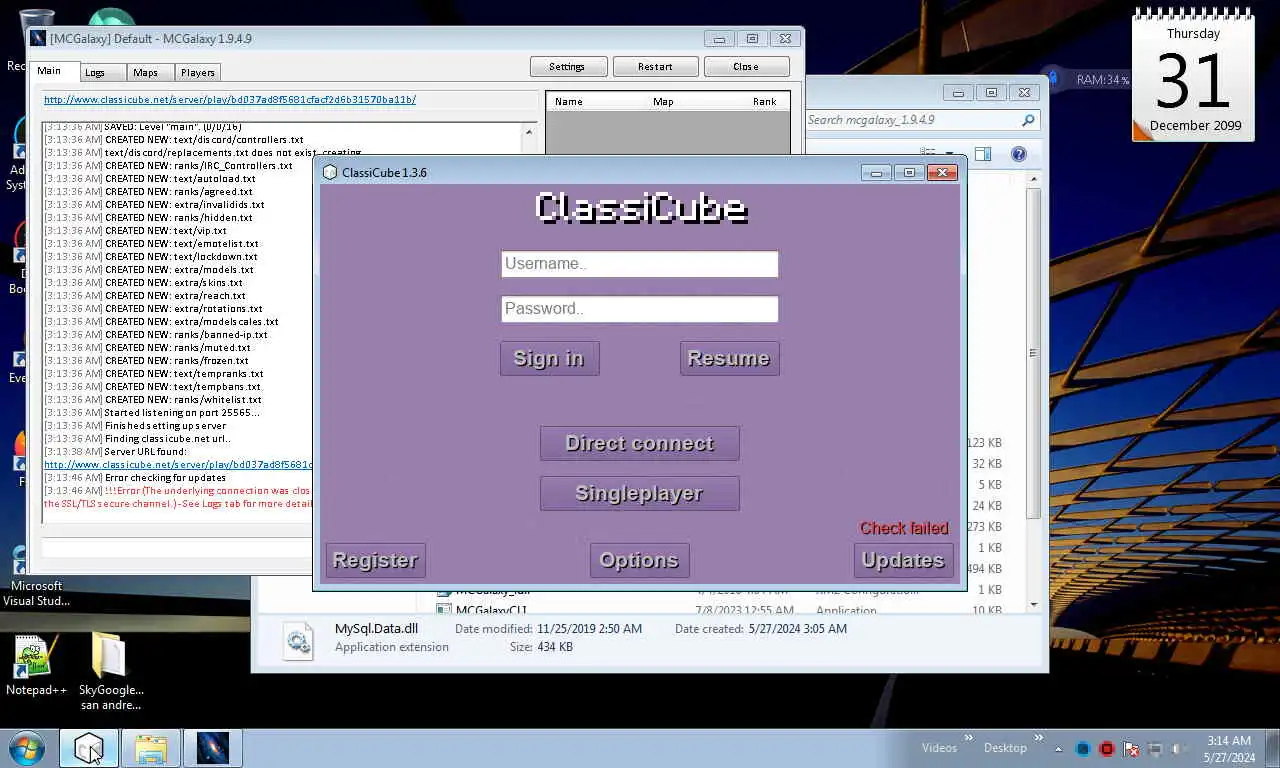The image size is (1280, 768).
Task: Click the 'Error checking for updates' log line
Action: click(x=135, y=477)
